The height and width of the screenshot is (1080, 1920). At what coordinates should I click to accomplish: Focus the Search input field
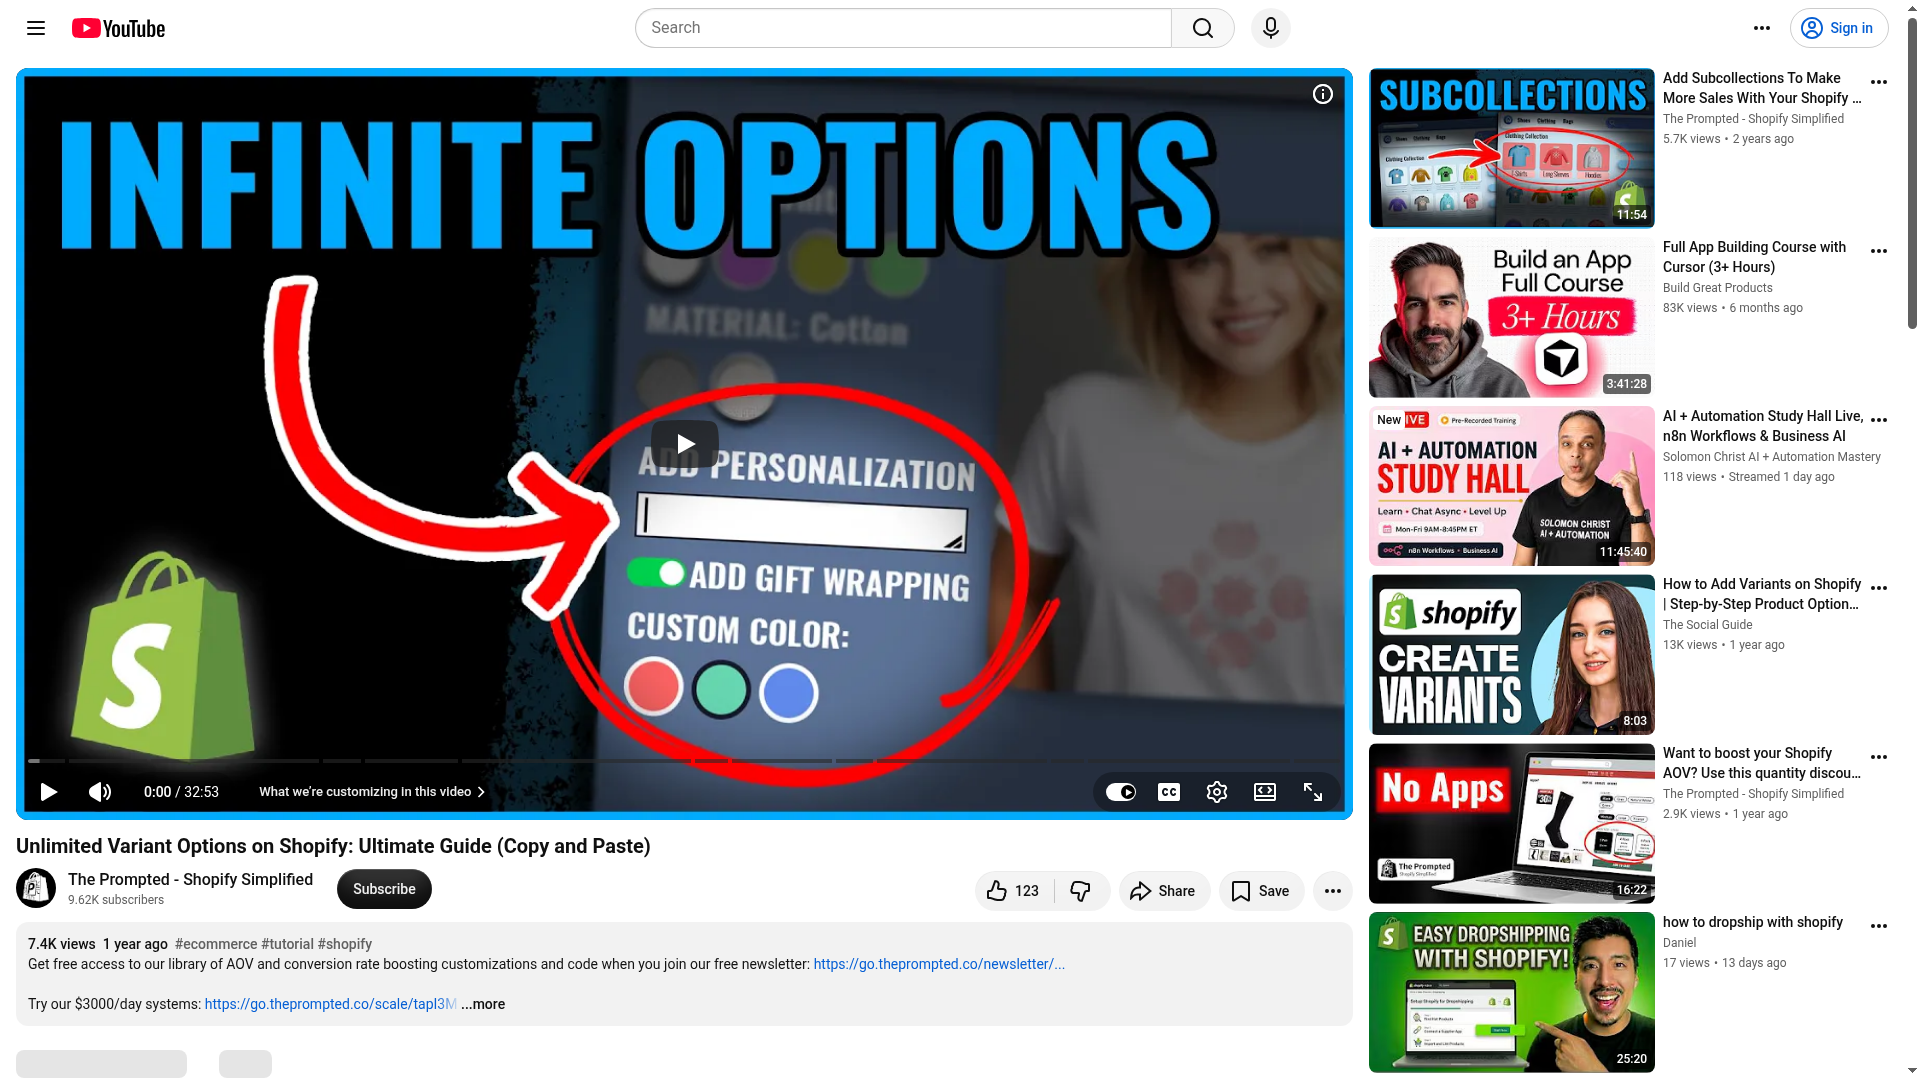click(904, 28)
